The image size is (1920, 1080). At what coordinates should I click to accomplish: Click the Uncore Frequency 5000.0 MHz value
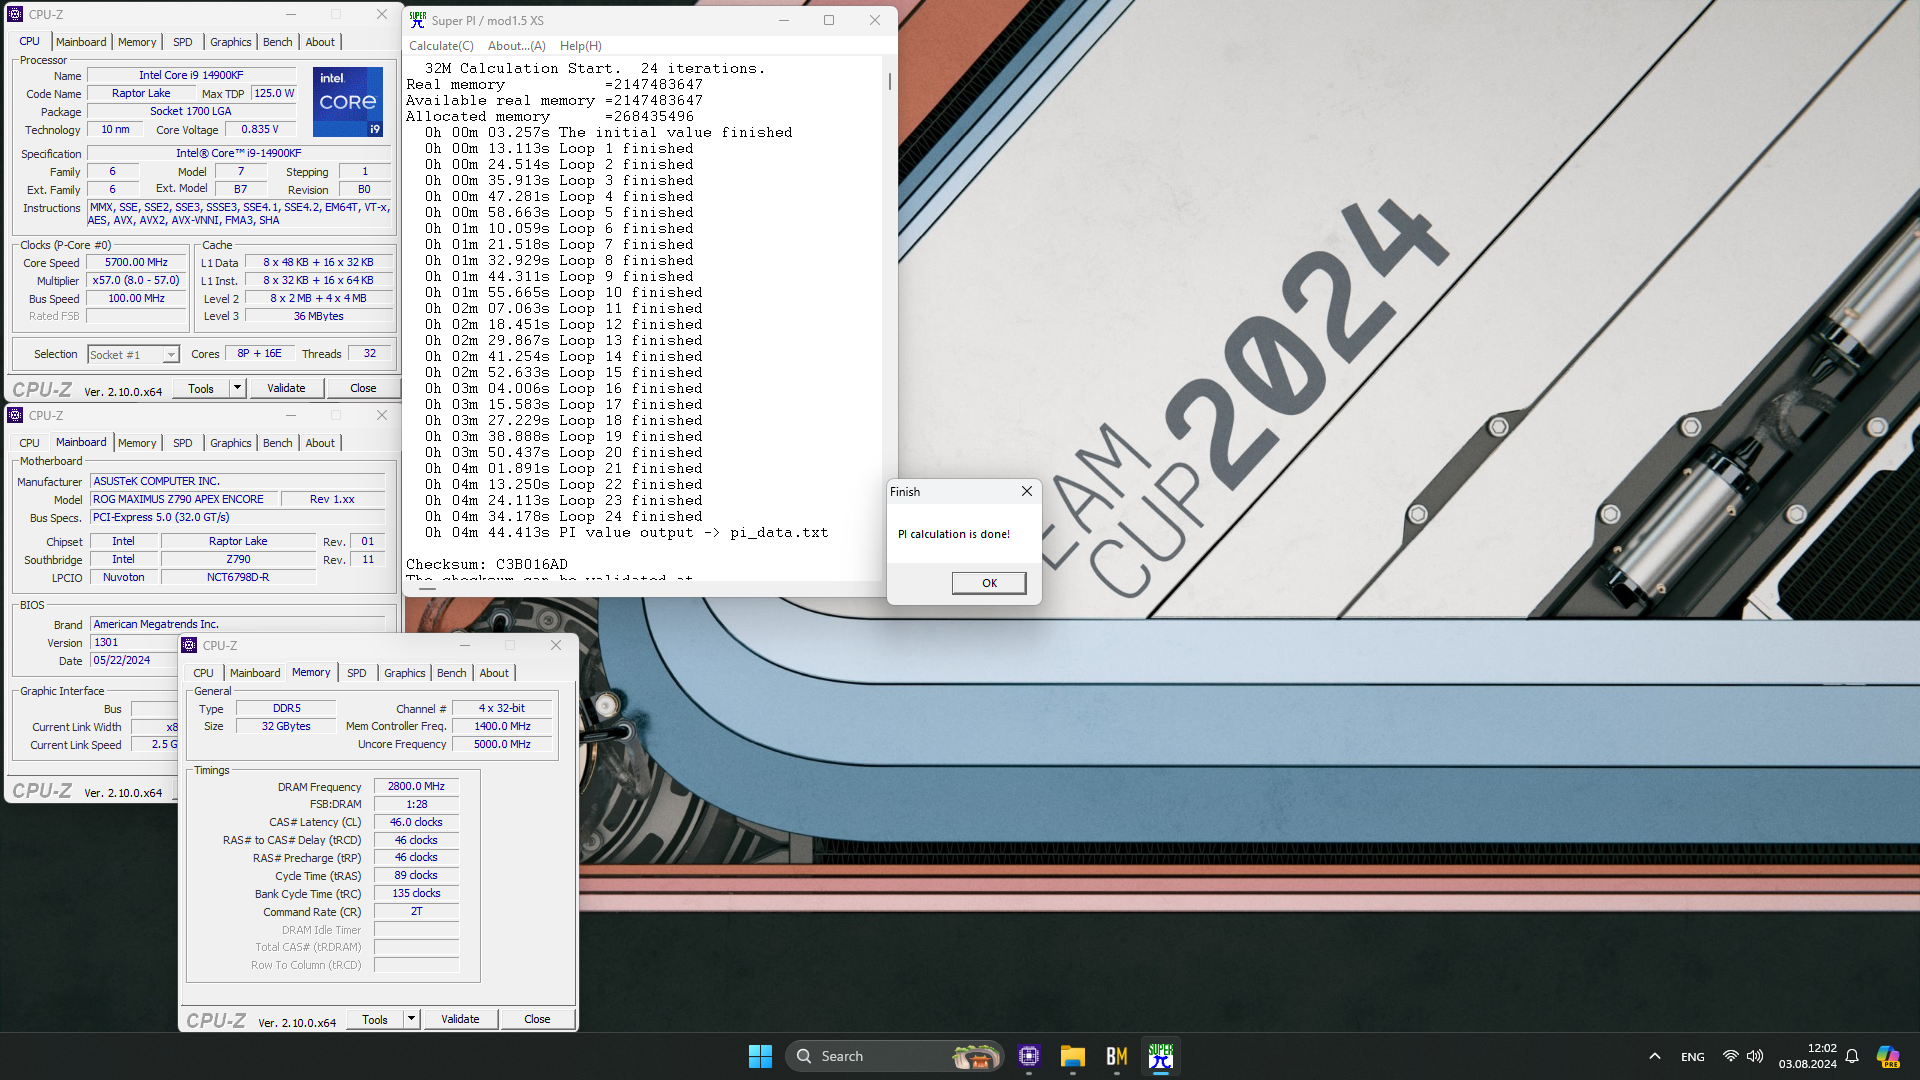502,744
